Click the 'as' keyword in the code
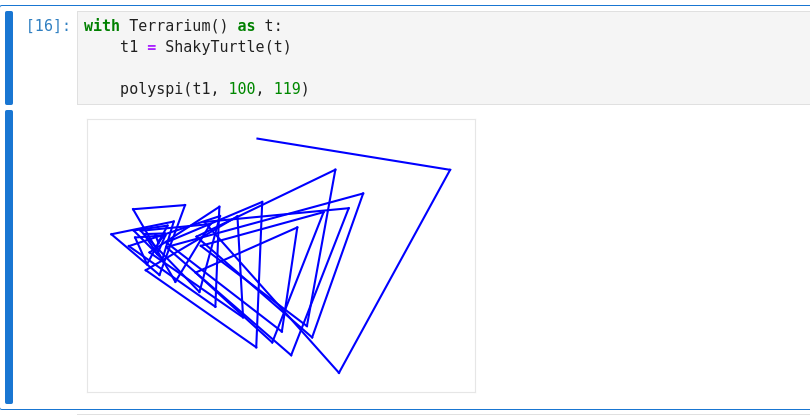The height and width of the screenshot is (415, 810). (246, 26)
